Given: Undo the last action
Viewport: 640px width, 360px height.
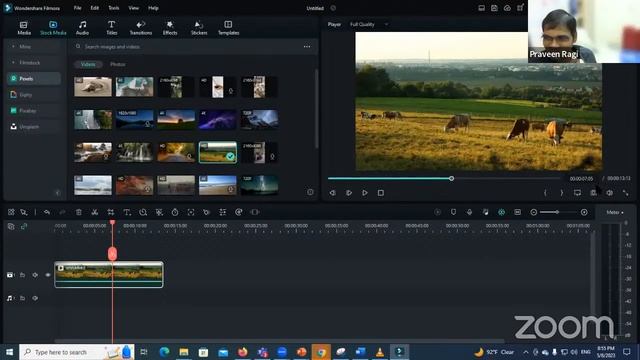Looking at the screenshot, I should coord(47,212).
